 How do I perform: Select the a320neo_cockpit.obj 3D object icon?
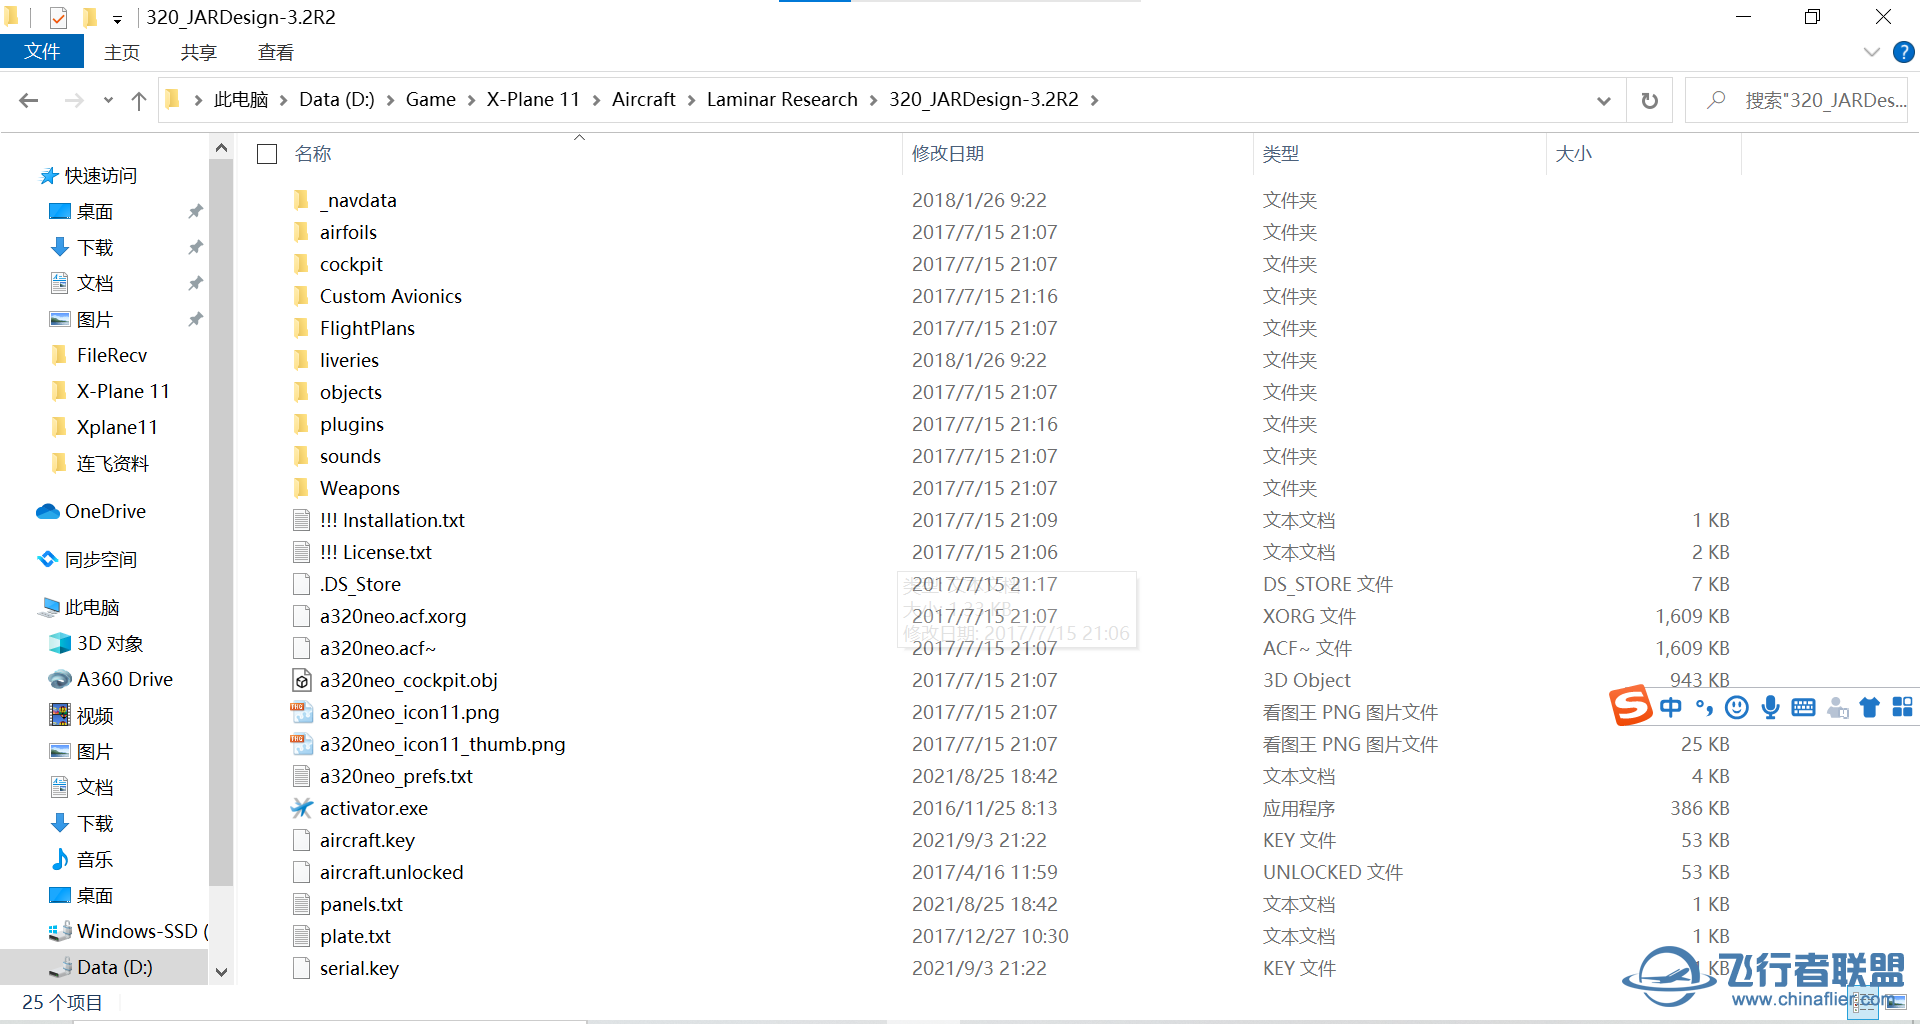click(301, 680)
